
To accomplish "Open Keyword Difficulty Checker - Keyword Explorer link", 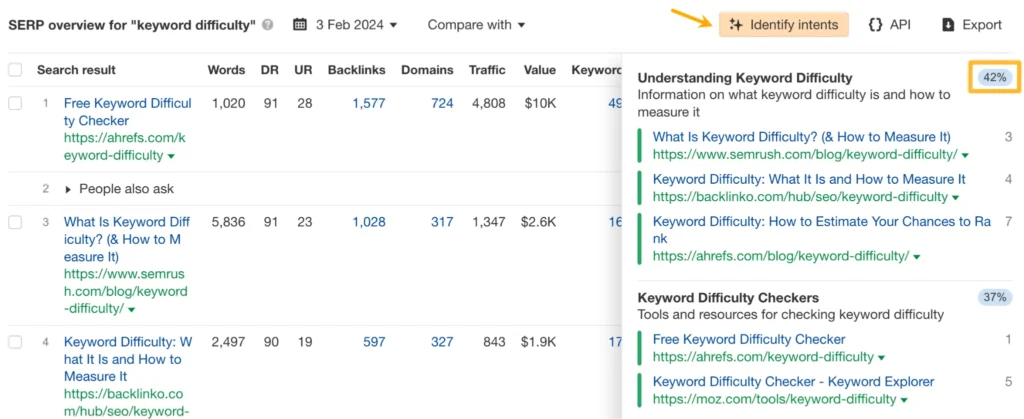I will (793, 381).
